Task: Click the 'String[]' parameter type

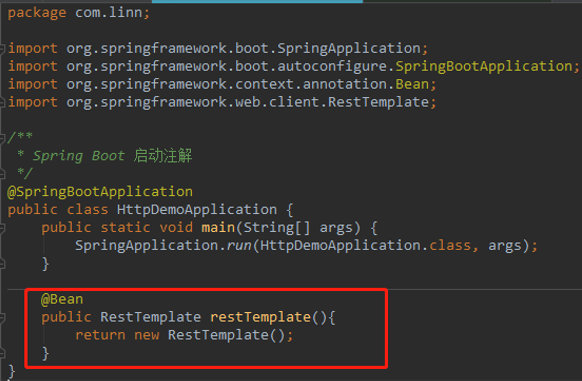Action: click(277, 228)
